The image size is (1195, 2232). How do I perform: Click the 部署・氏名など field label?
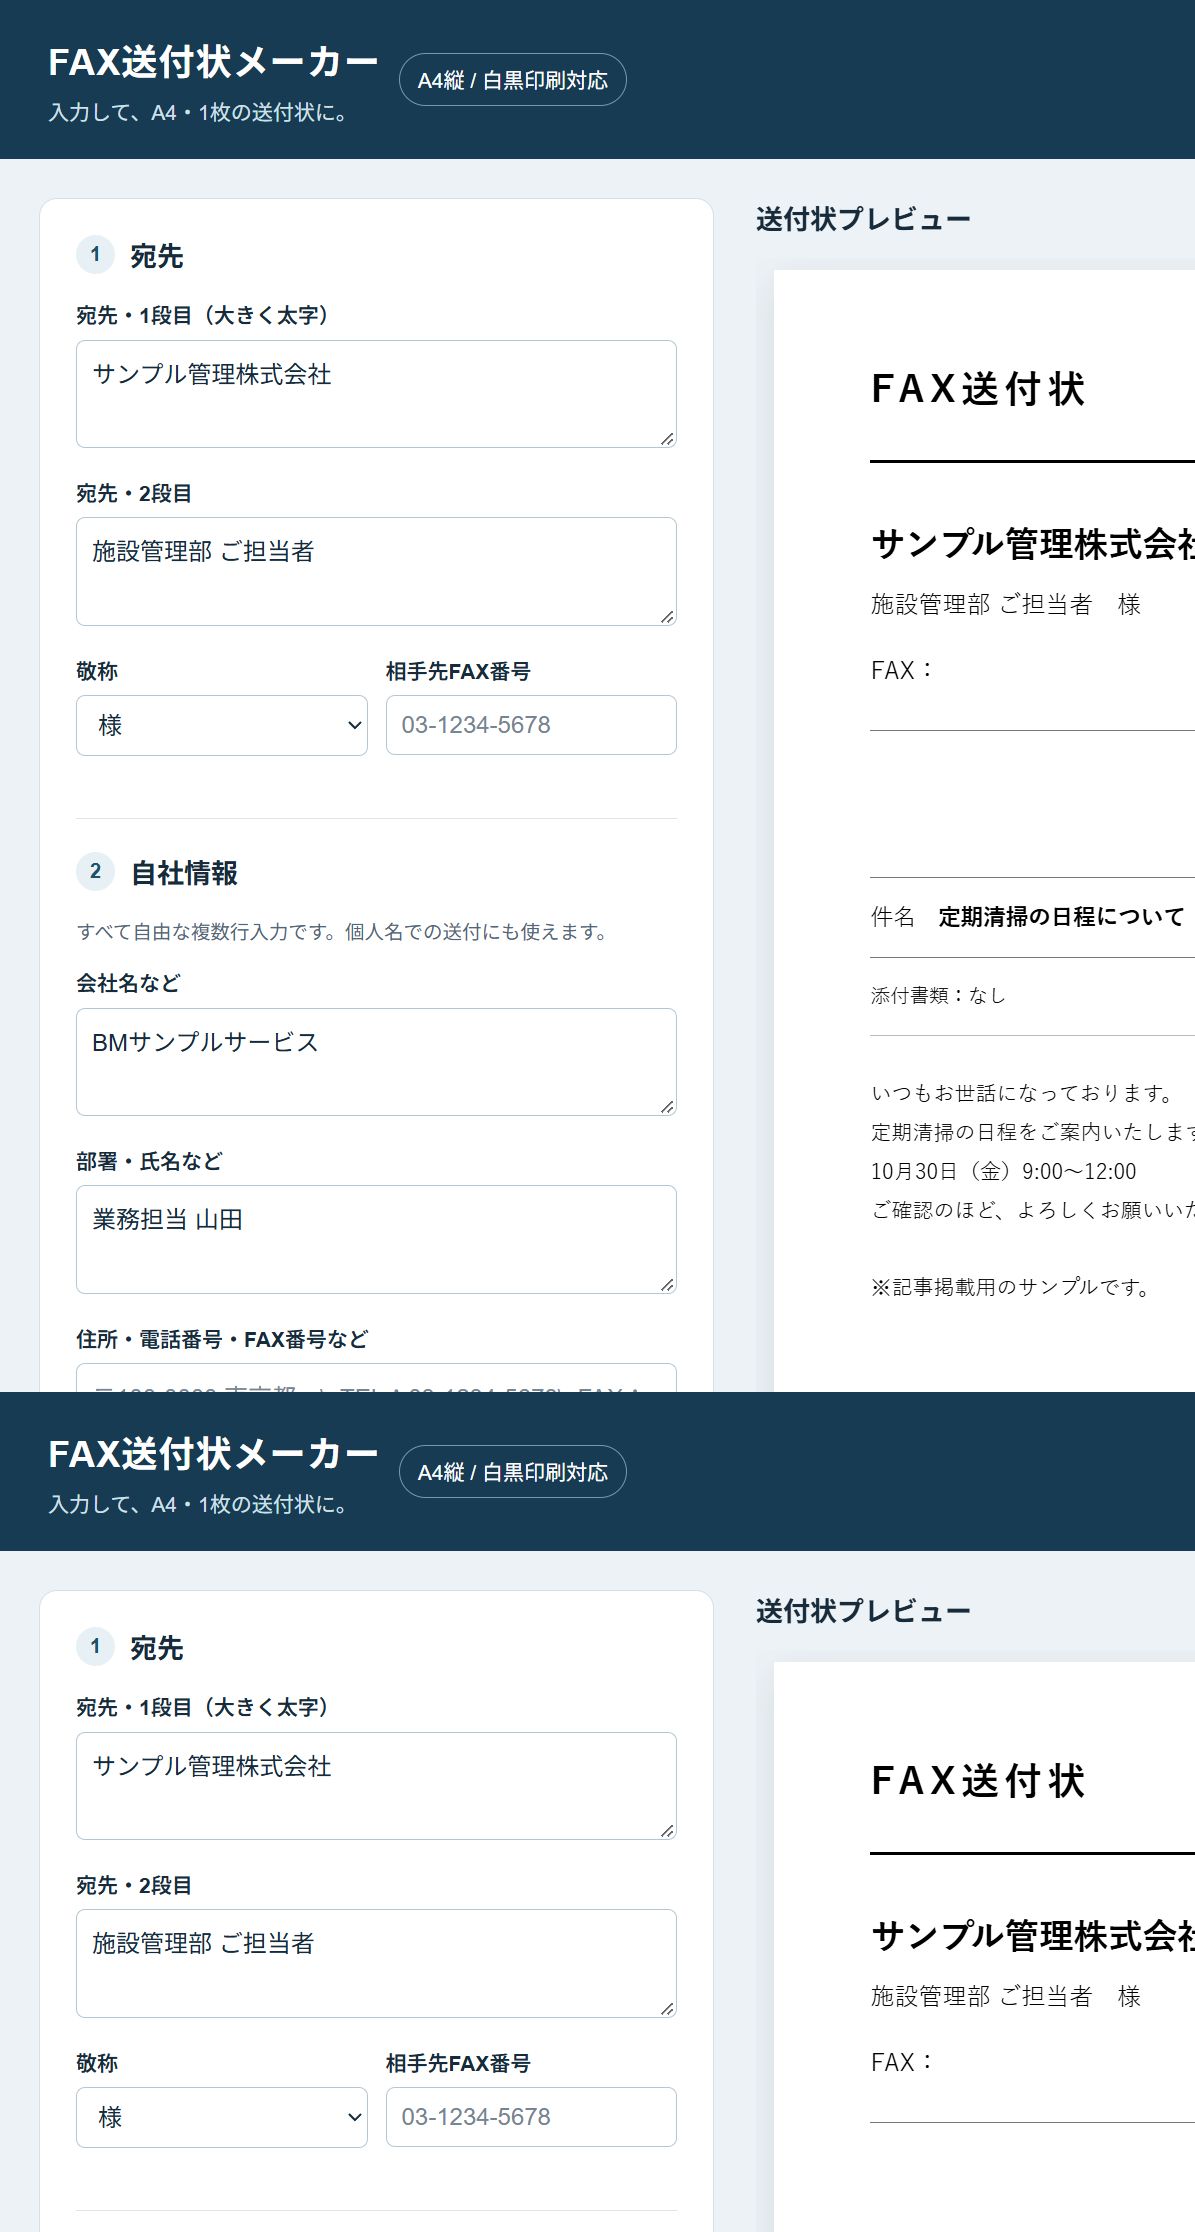tap(149, 1161)
